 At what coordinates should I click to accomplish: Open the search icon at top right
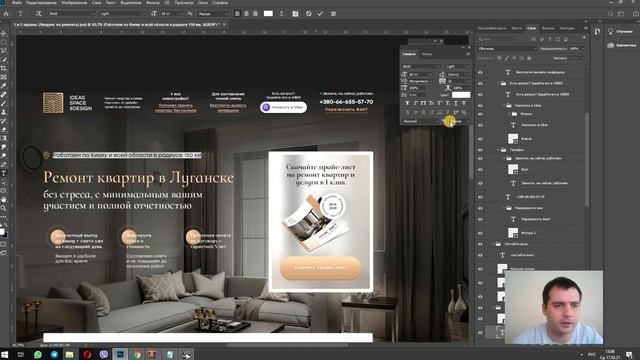tap(611, 13)
